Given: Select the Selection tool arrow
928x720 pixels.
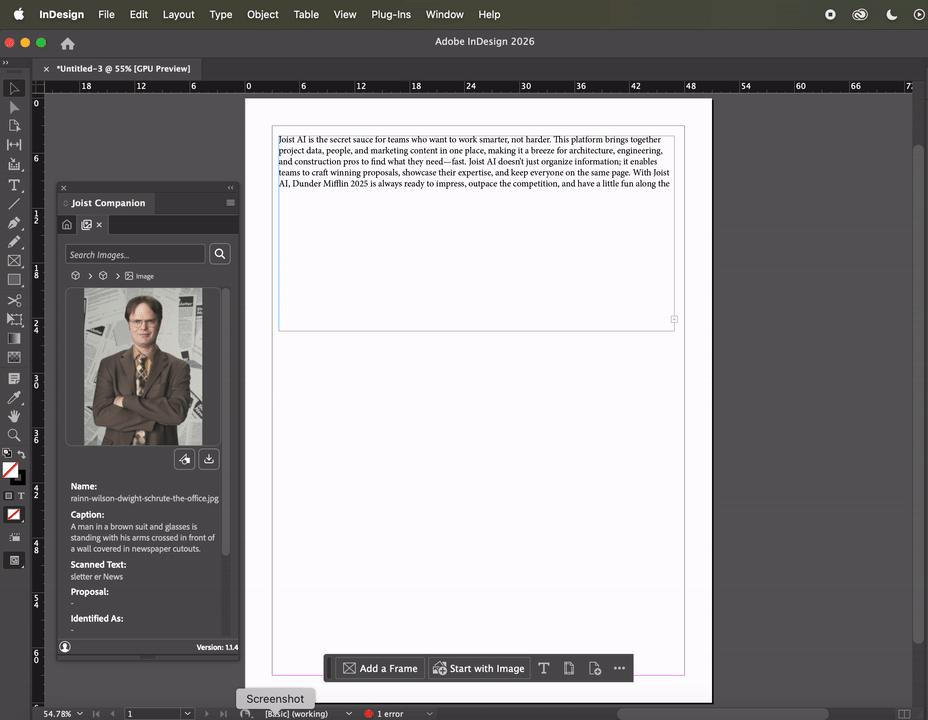Looking at the screenshot, I should (14, 89).
